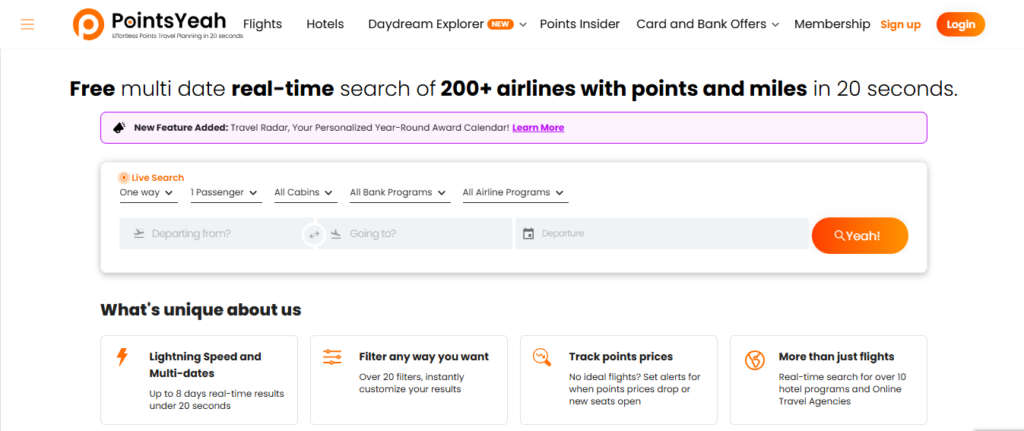Click the filter sliders icon

332,357
